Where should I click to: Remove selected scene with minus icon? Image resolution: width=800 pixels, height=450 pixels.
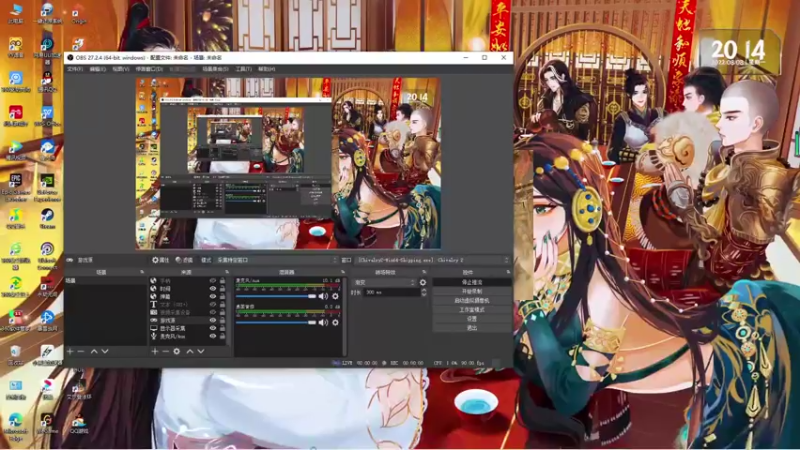point(81,352)
